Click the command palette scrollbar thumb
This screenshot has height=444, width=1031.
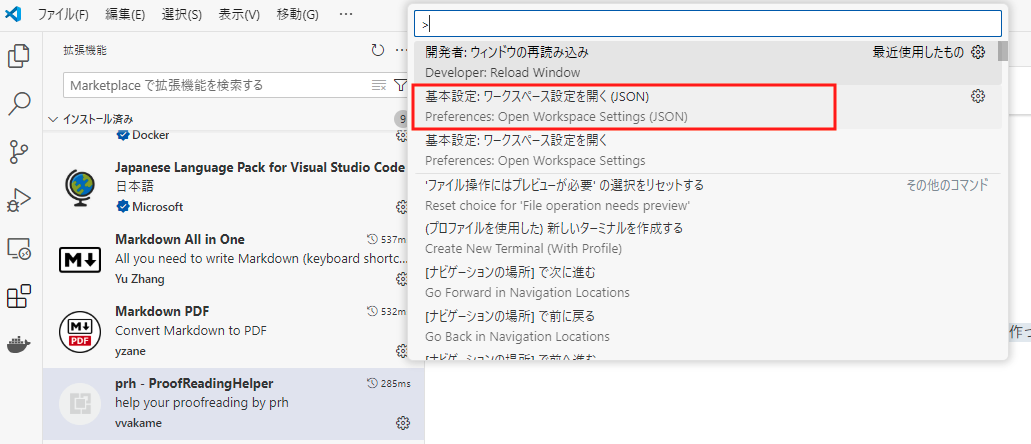point(1003,51)
